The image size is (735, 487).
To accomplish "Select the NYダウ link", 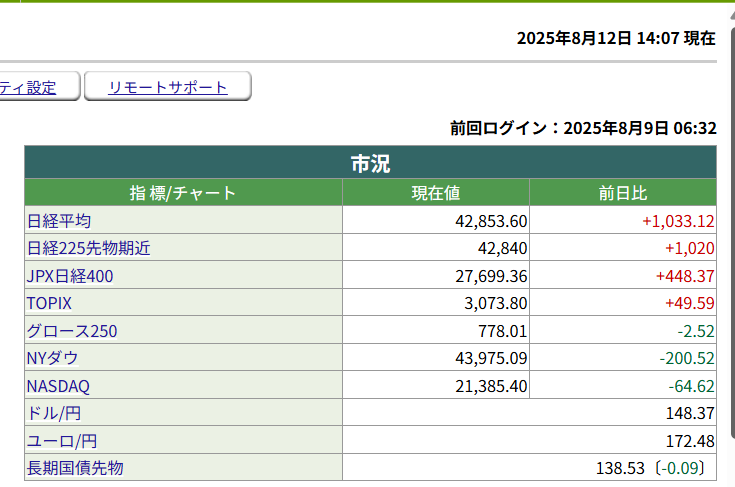I will (x=53, y=358).
